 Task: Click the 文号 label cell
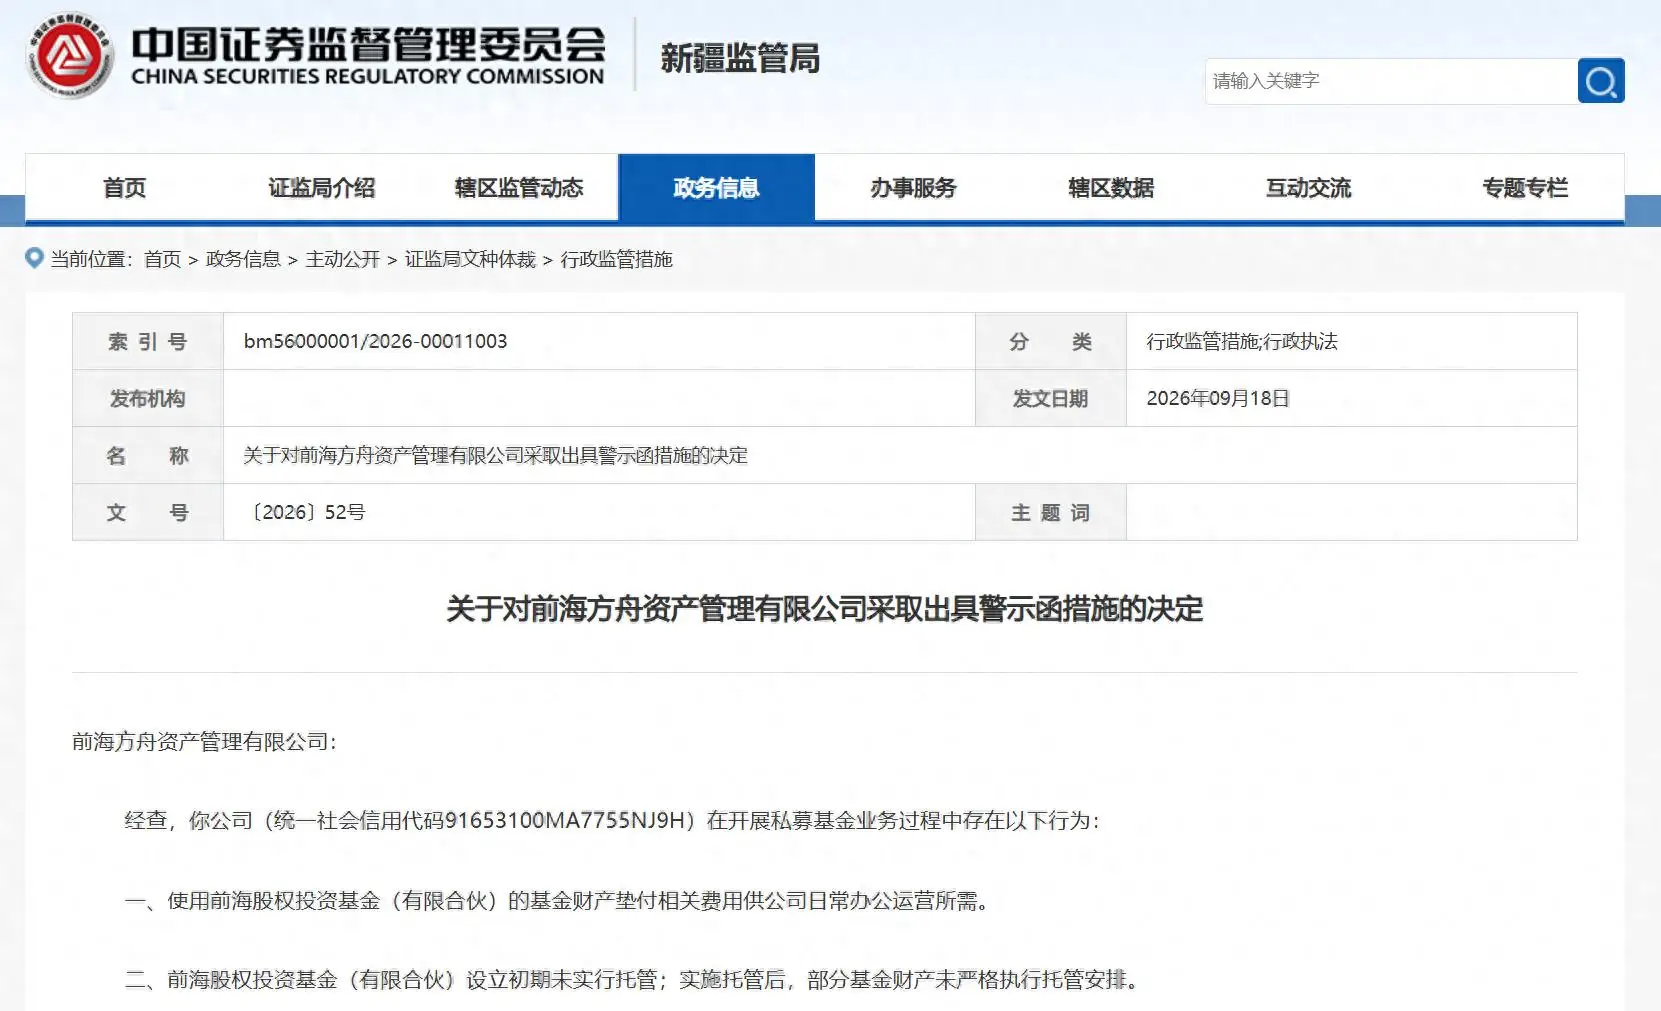click(x=148, y=512)
